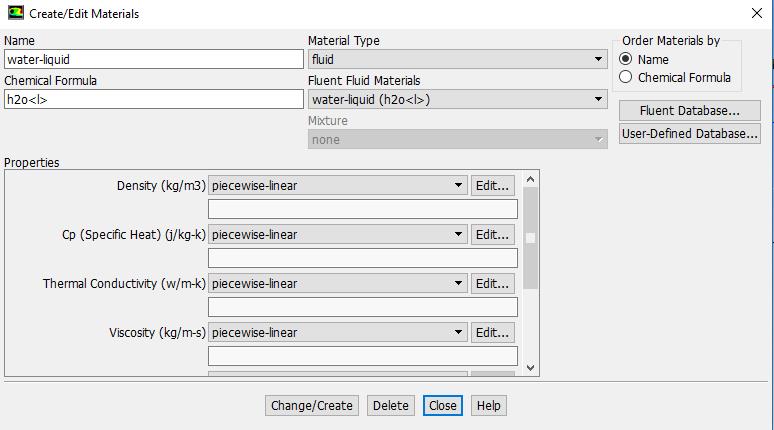Edit the Viscosity piecewise-linear data

[x=492, y=332]
